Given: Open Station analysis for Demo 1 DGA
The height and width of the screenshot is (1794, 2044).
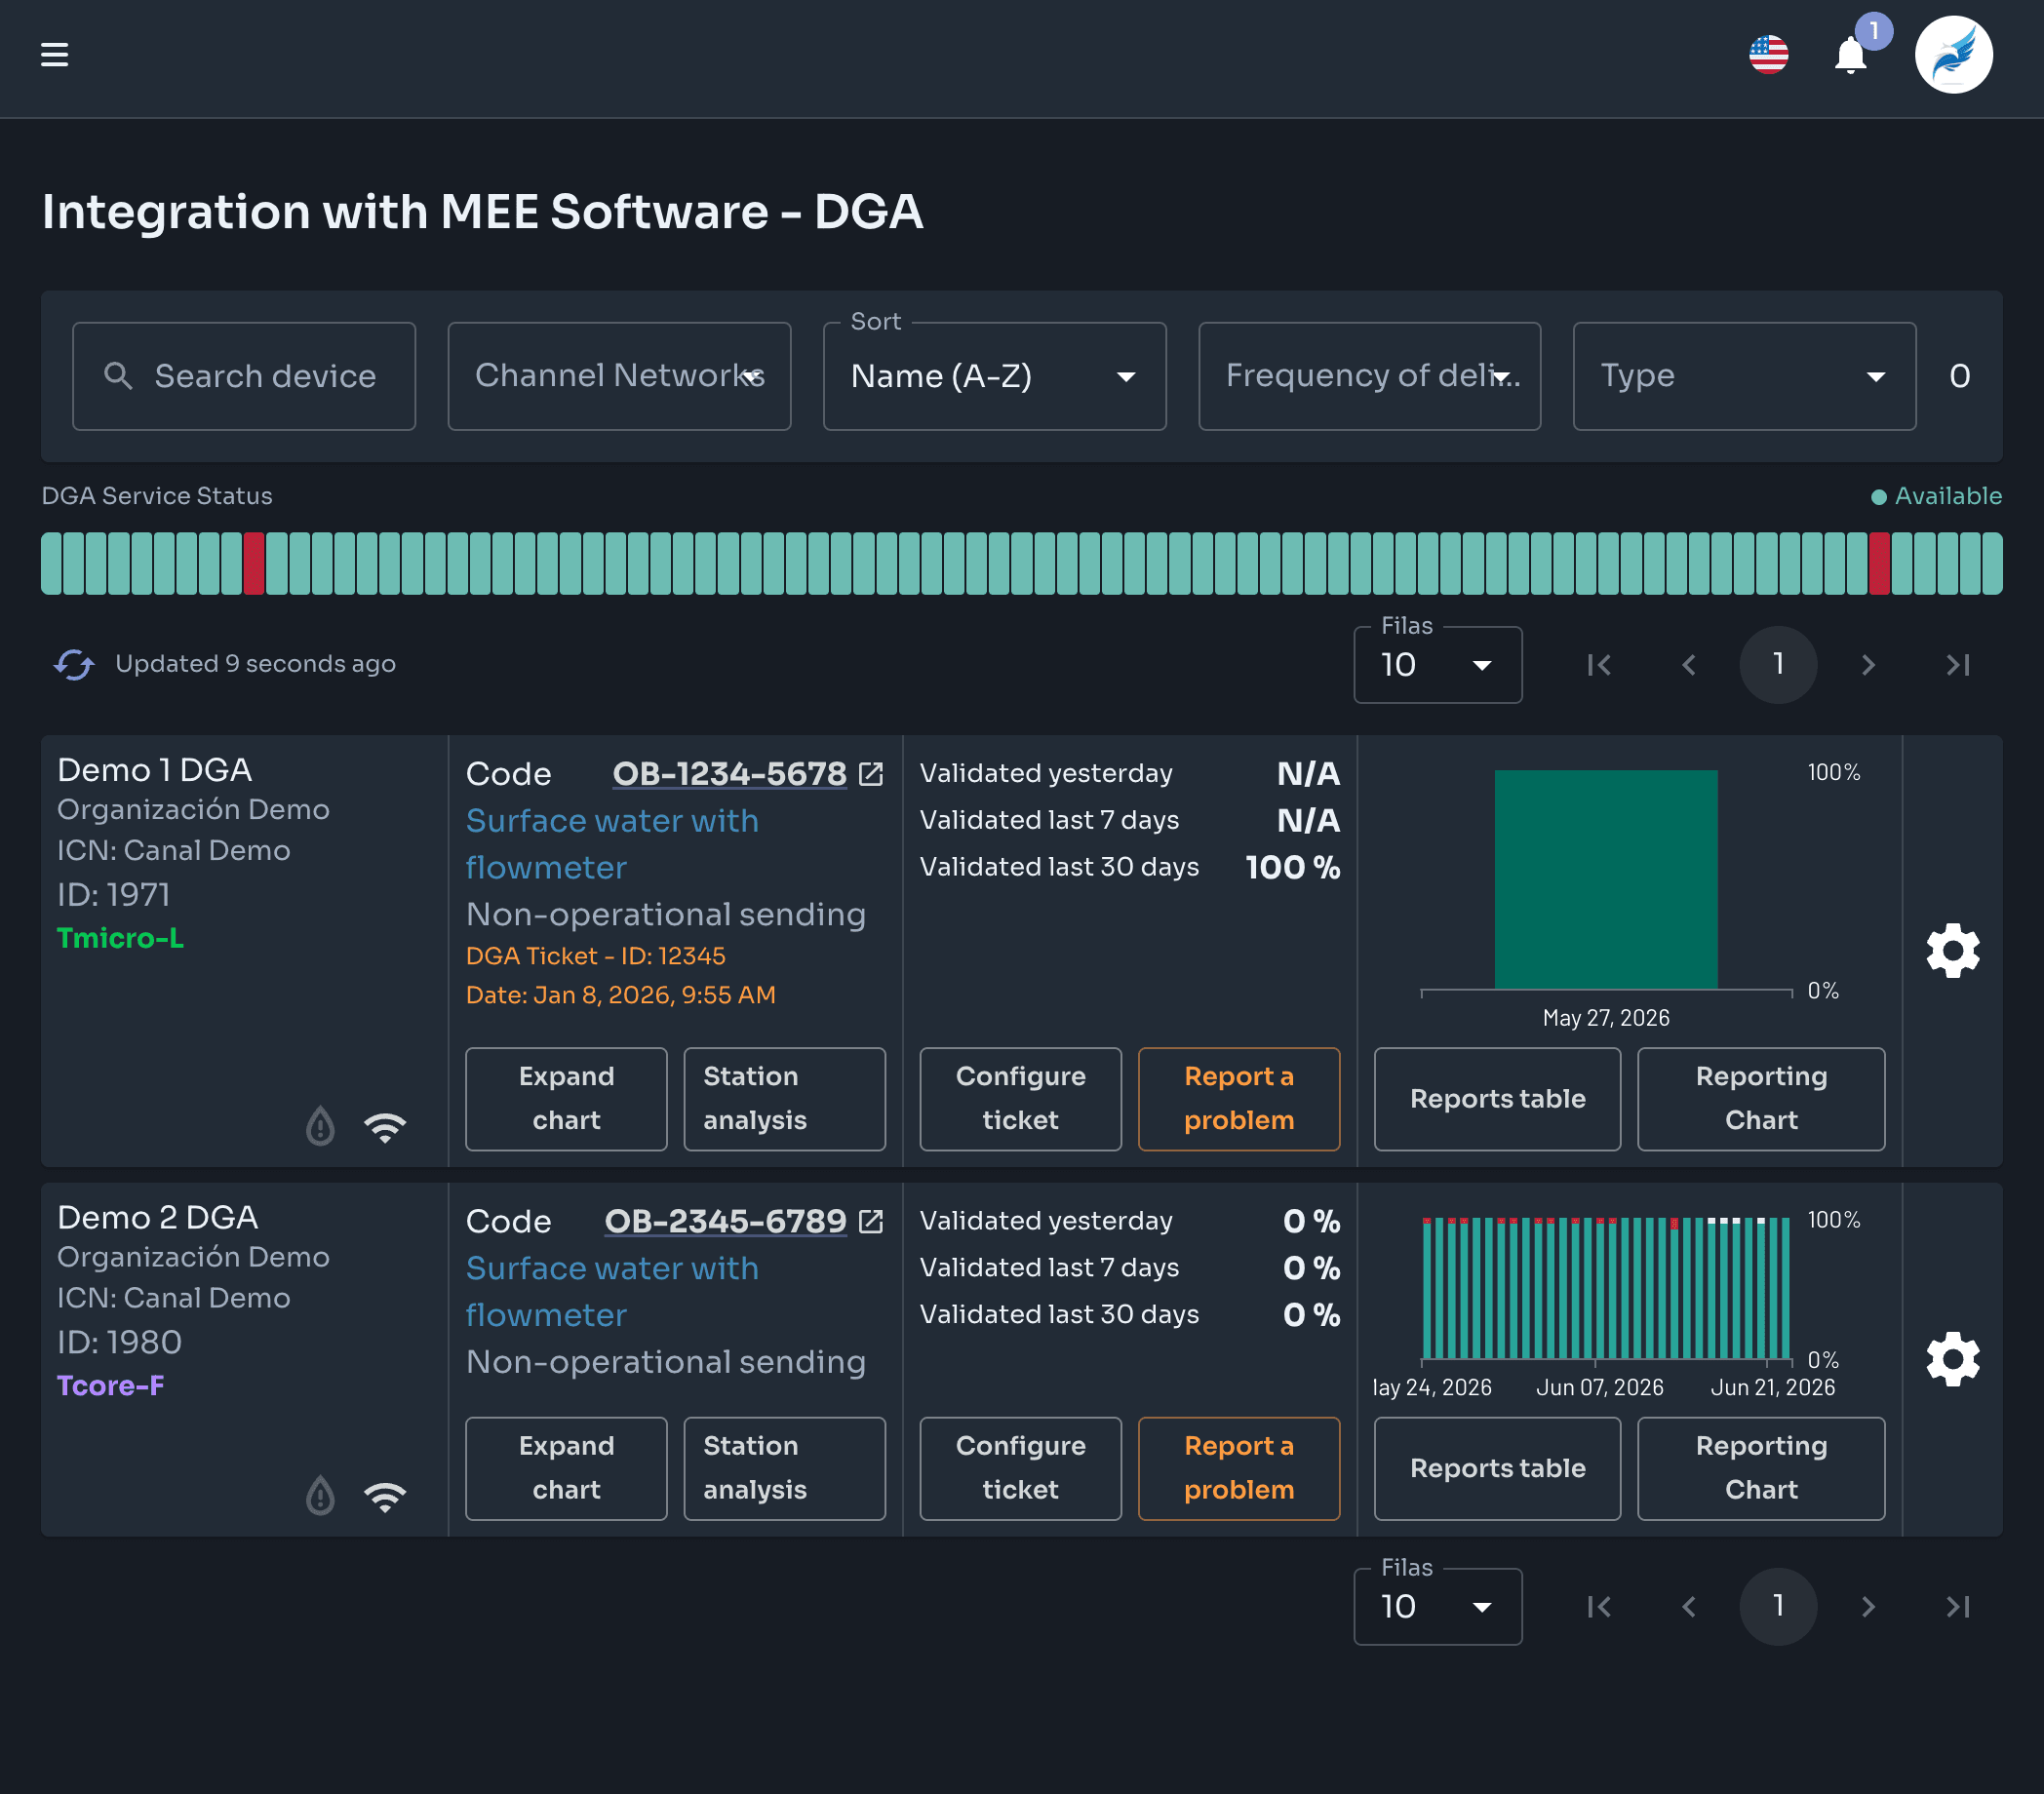Looking at the screenshot, I should click(784, 1099).
